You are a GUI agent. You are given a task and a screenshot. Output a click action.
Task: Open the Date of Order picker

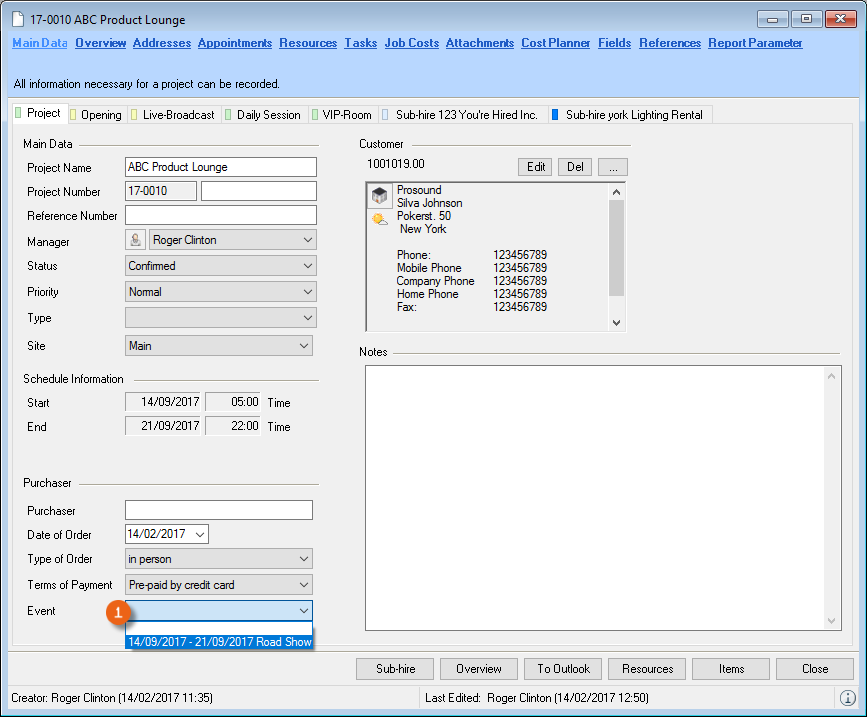click(x=199, y=534)
